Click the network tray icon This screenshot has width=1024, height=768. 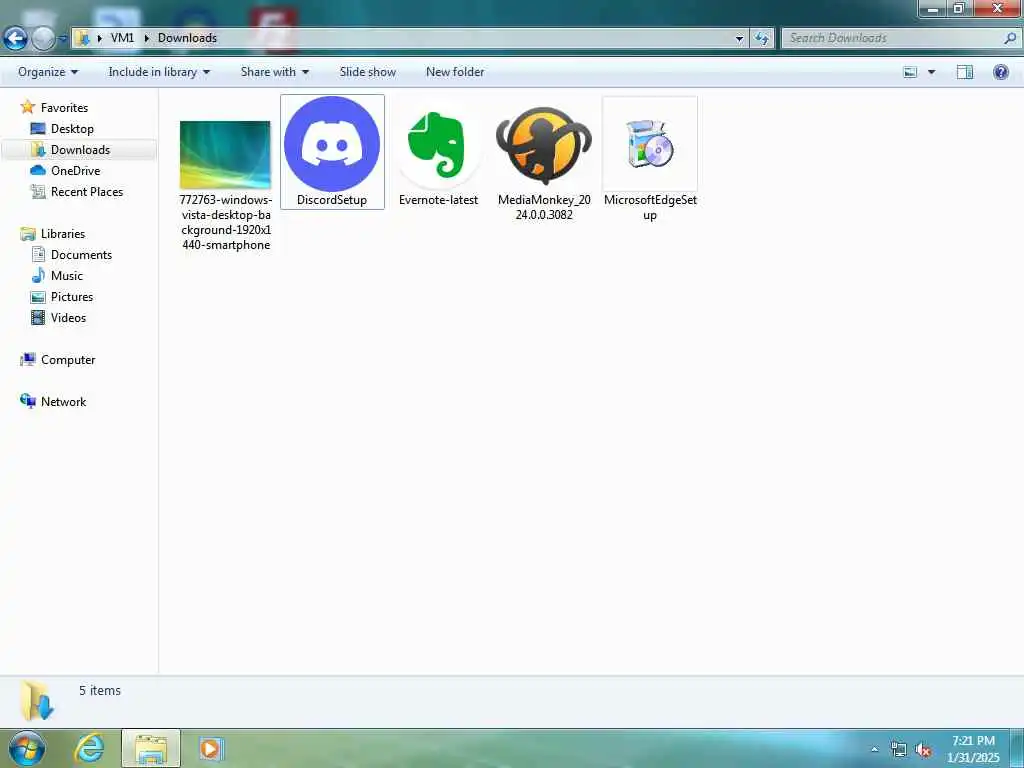899,749
